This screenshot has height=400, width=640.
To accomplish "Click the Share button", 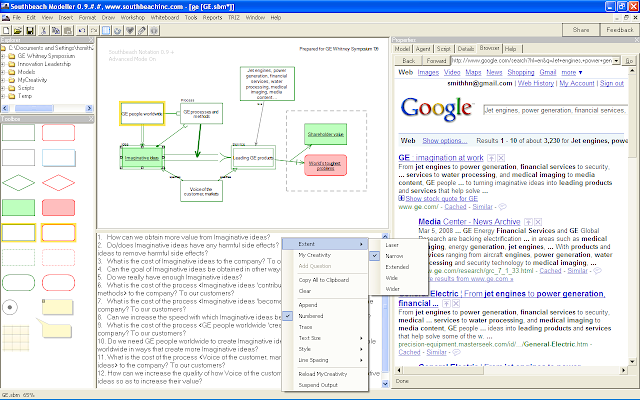I will click(x=581, y=30).
